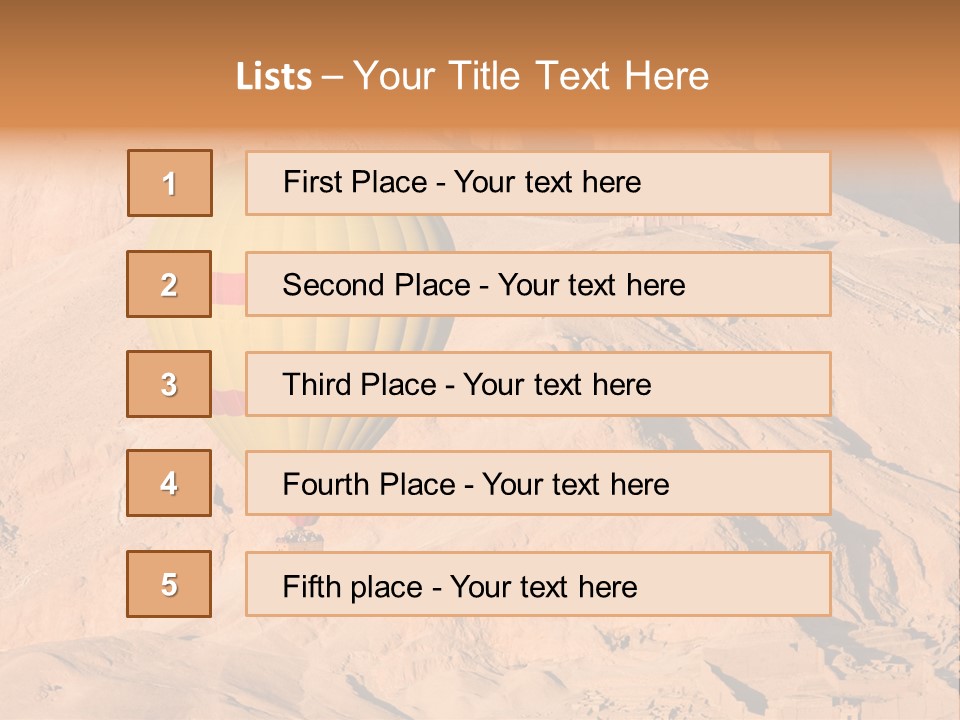The image size is (960, 720).
Task: Click the orange header band left of title
Action: click(x=110, y=75)
